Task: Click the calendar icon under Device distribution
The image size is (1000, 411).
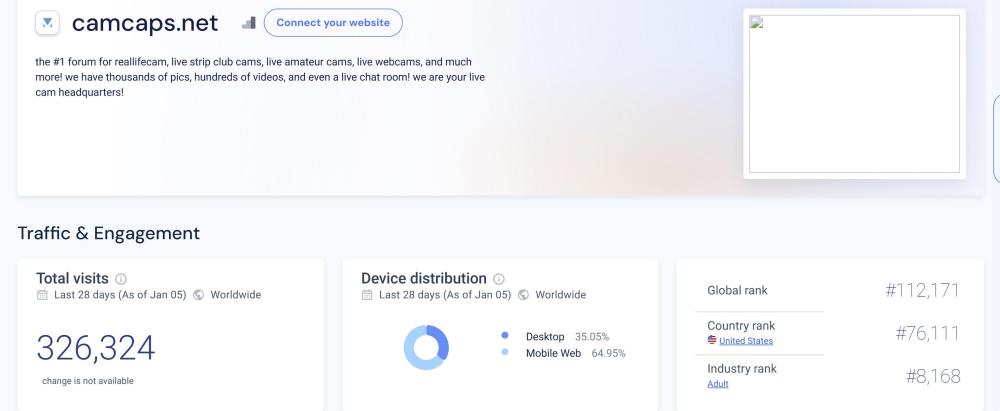Action: click(x=367, y=295)
